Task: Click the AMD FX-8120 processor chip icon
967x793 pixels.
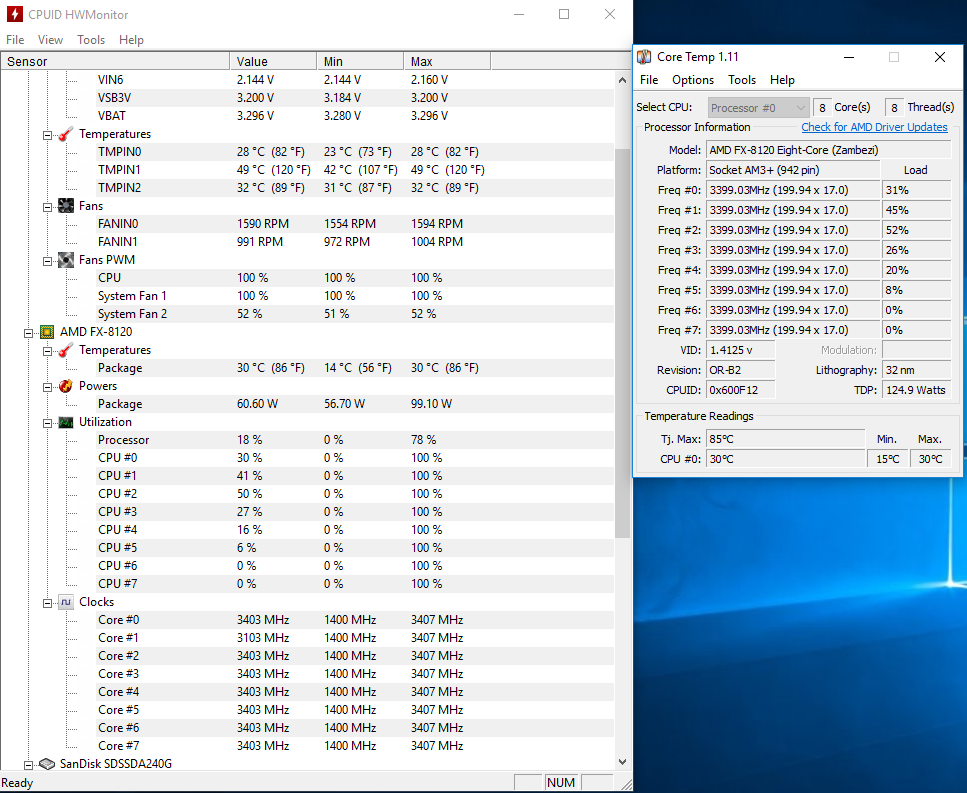Action: coord(47,332)
